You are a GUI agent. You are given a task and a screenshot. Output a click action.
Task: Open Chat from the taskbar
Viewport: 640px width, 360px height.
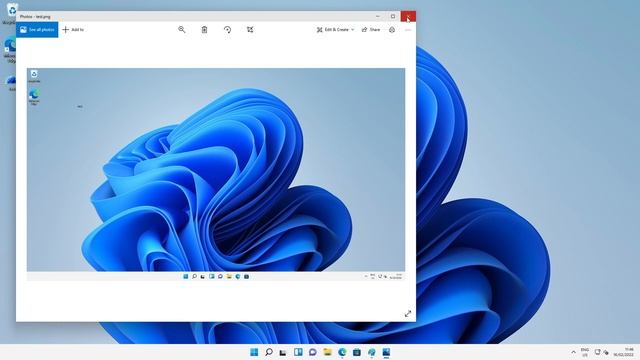pos(313,352)
